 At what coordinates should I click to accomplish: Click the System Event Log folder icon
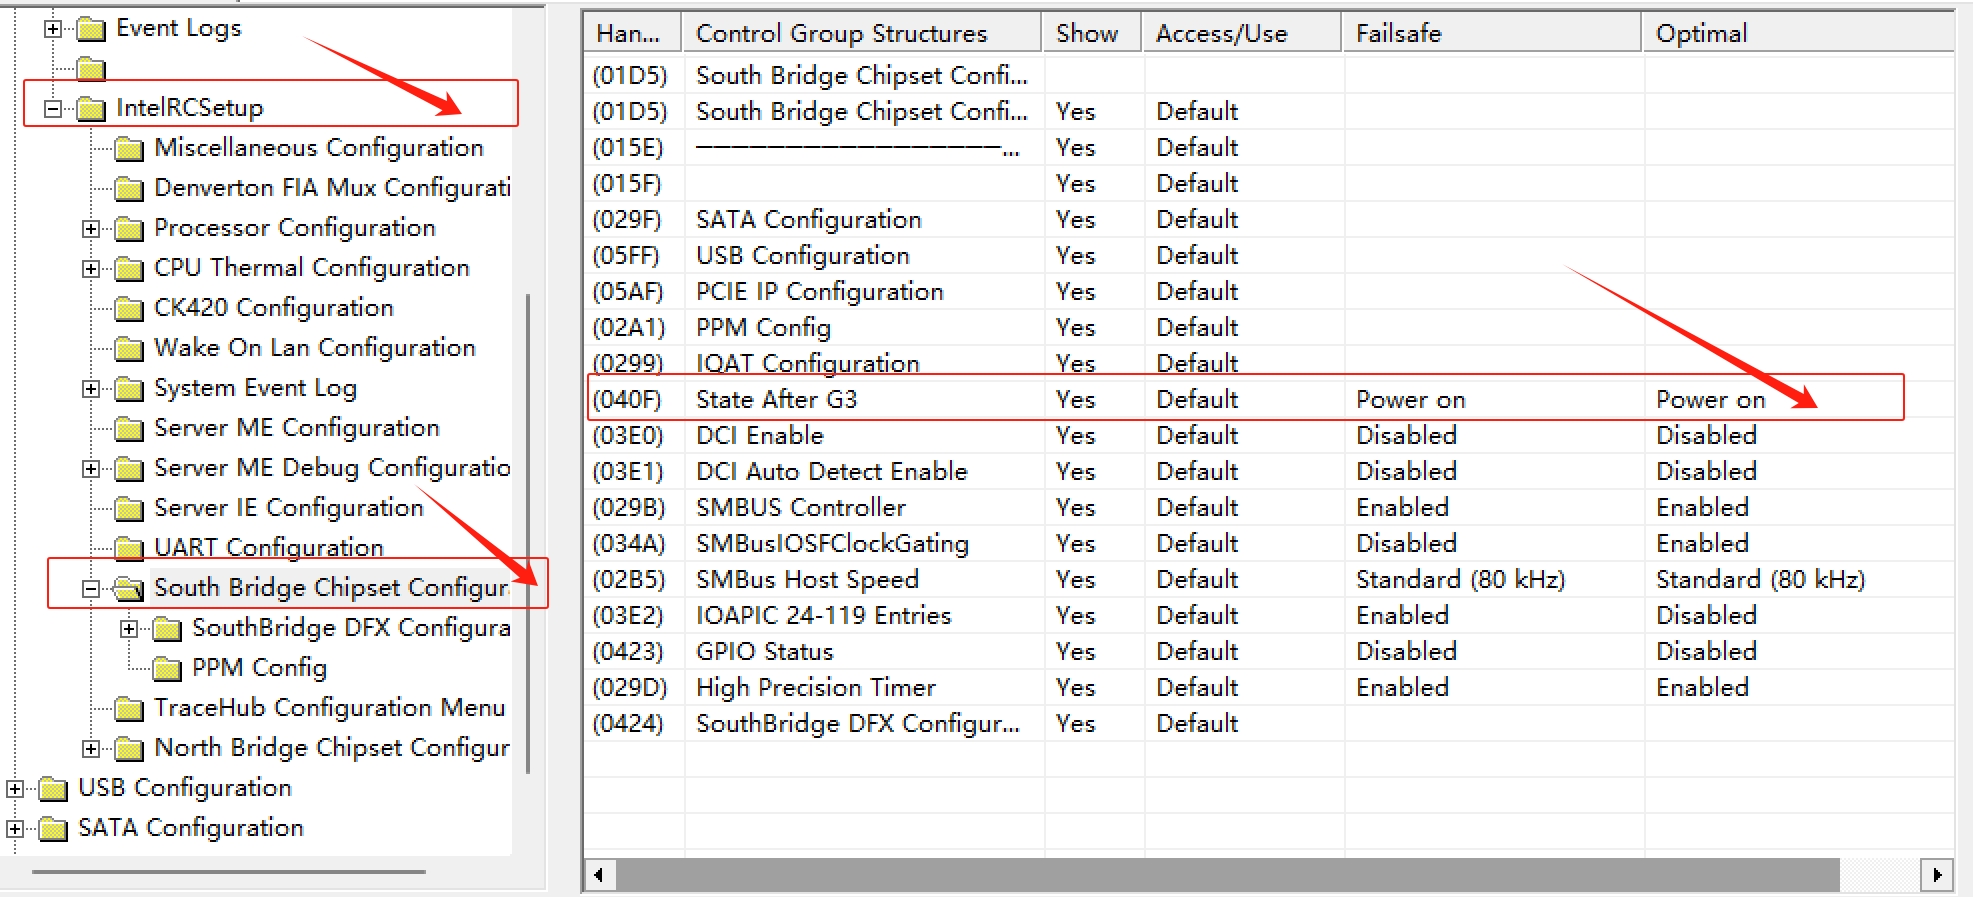click(129, 389)
